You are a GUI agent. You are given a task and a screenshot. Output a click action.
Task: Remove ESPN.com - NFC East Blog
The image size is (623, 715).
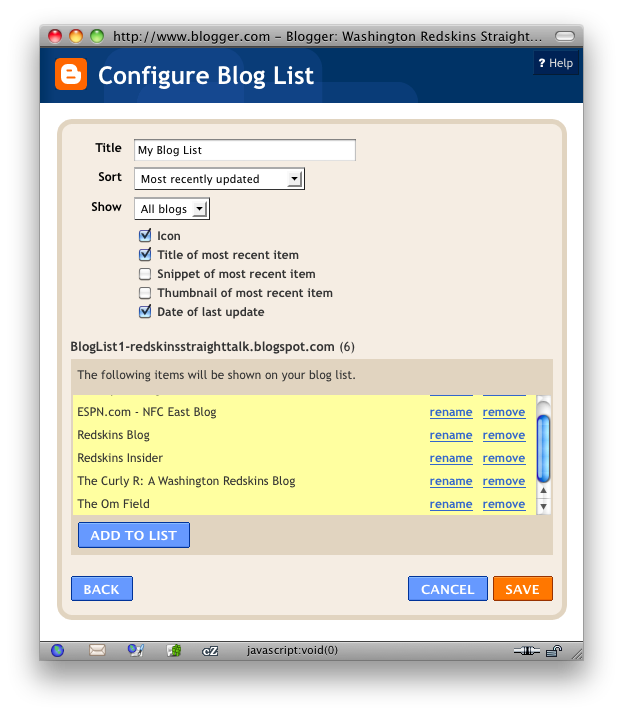(504, 412)
